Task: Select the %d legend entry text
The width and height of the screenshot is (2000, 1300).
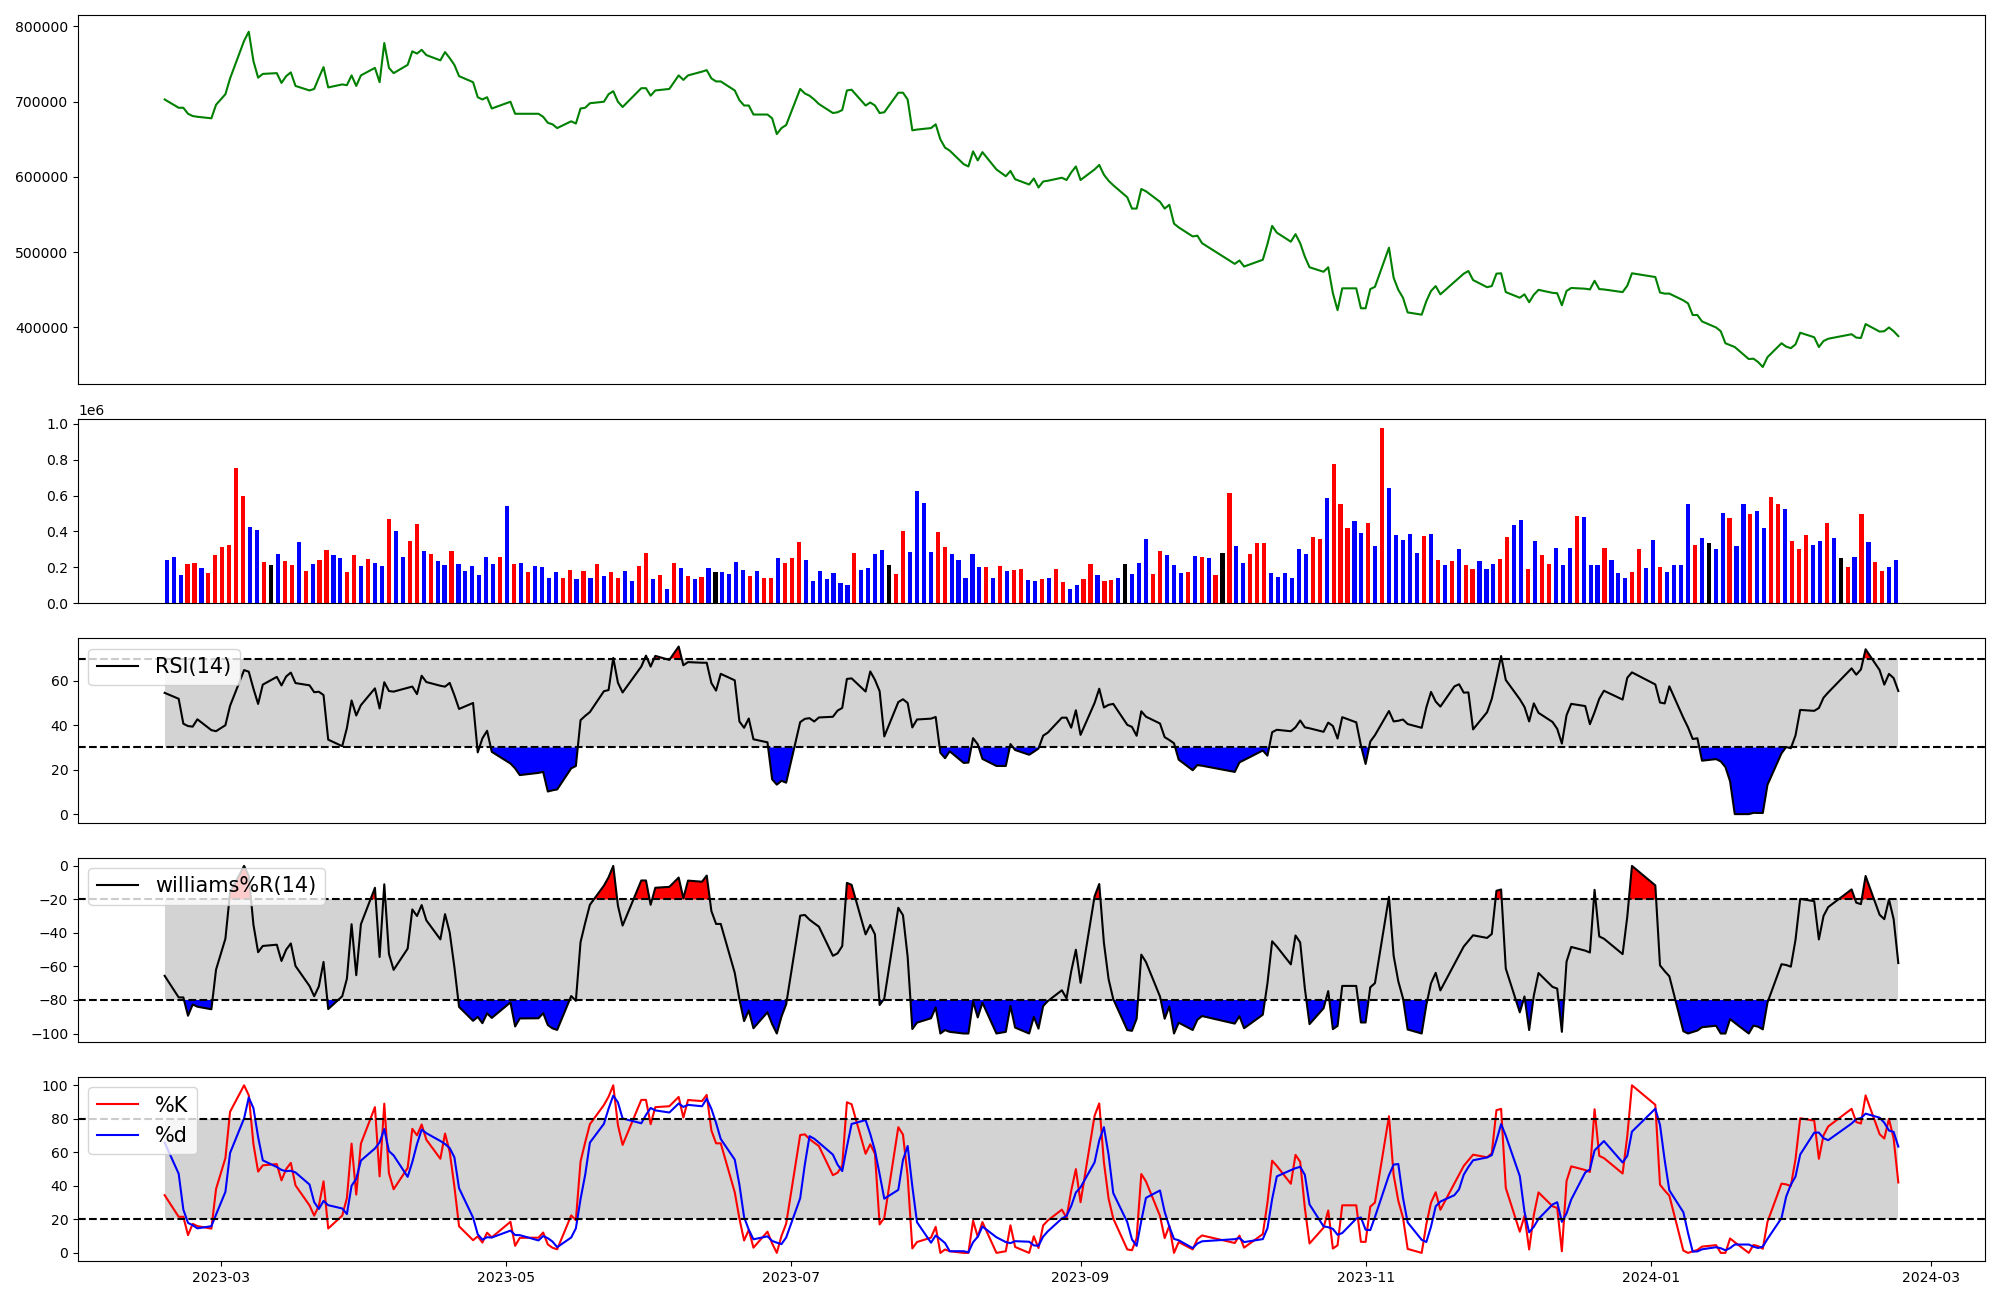Action: 171,1135
